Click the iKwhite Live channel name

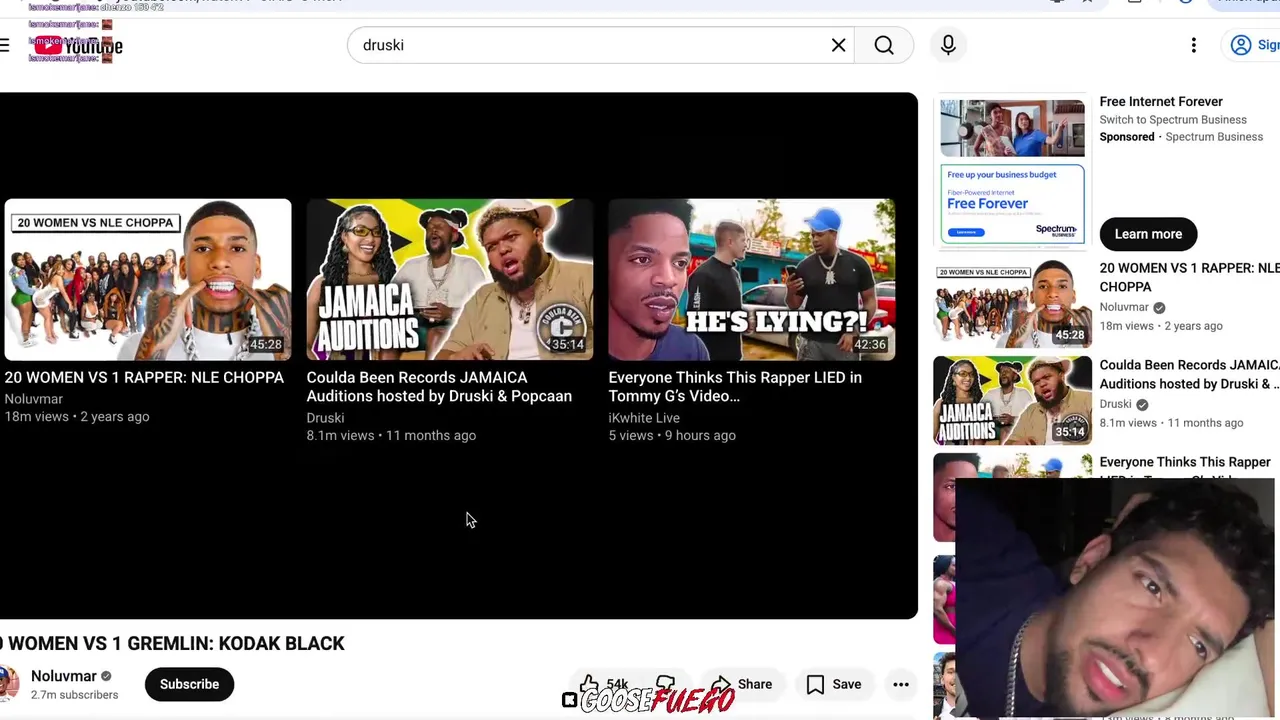point(644,418)
